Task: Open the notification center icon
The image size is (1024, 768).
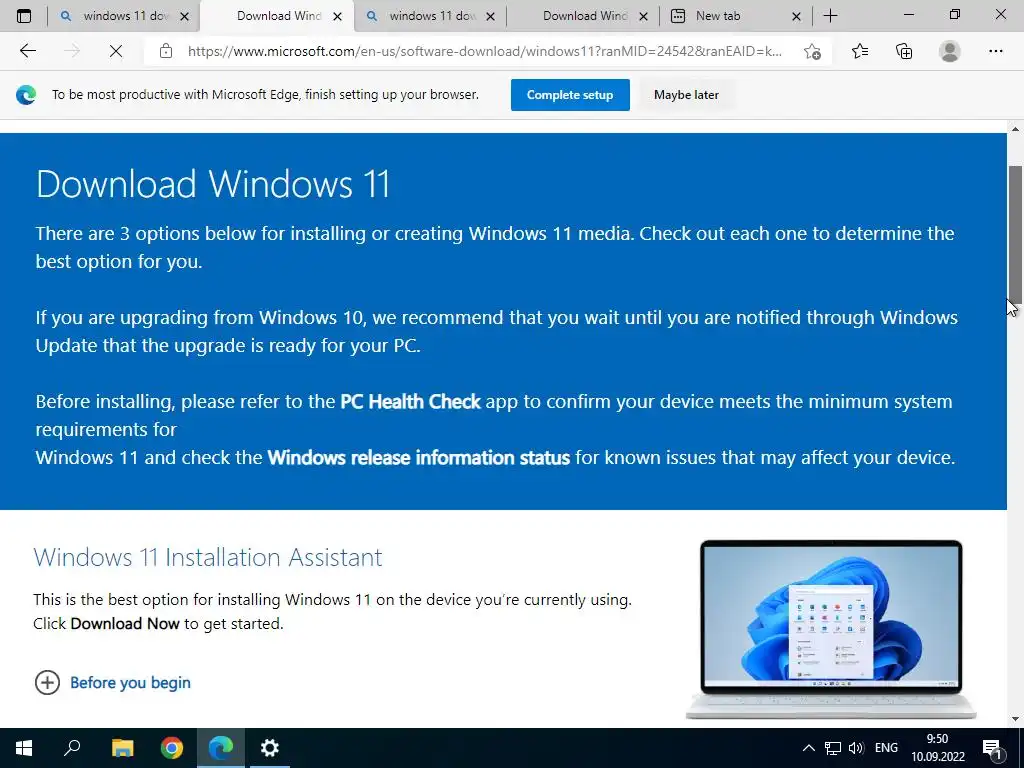Action: (x=991, y=748)
